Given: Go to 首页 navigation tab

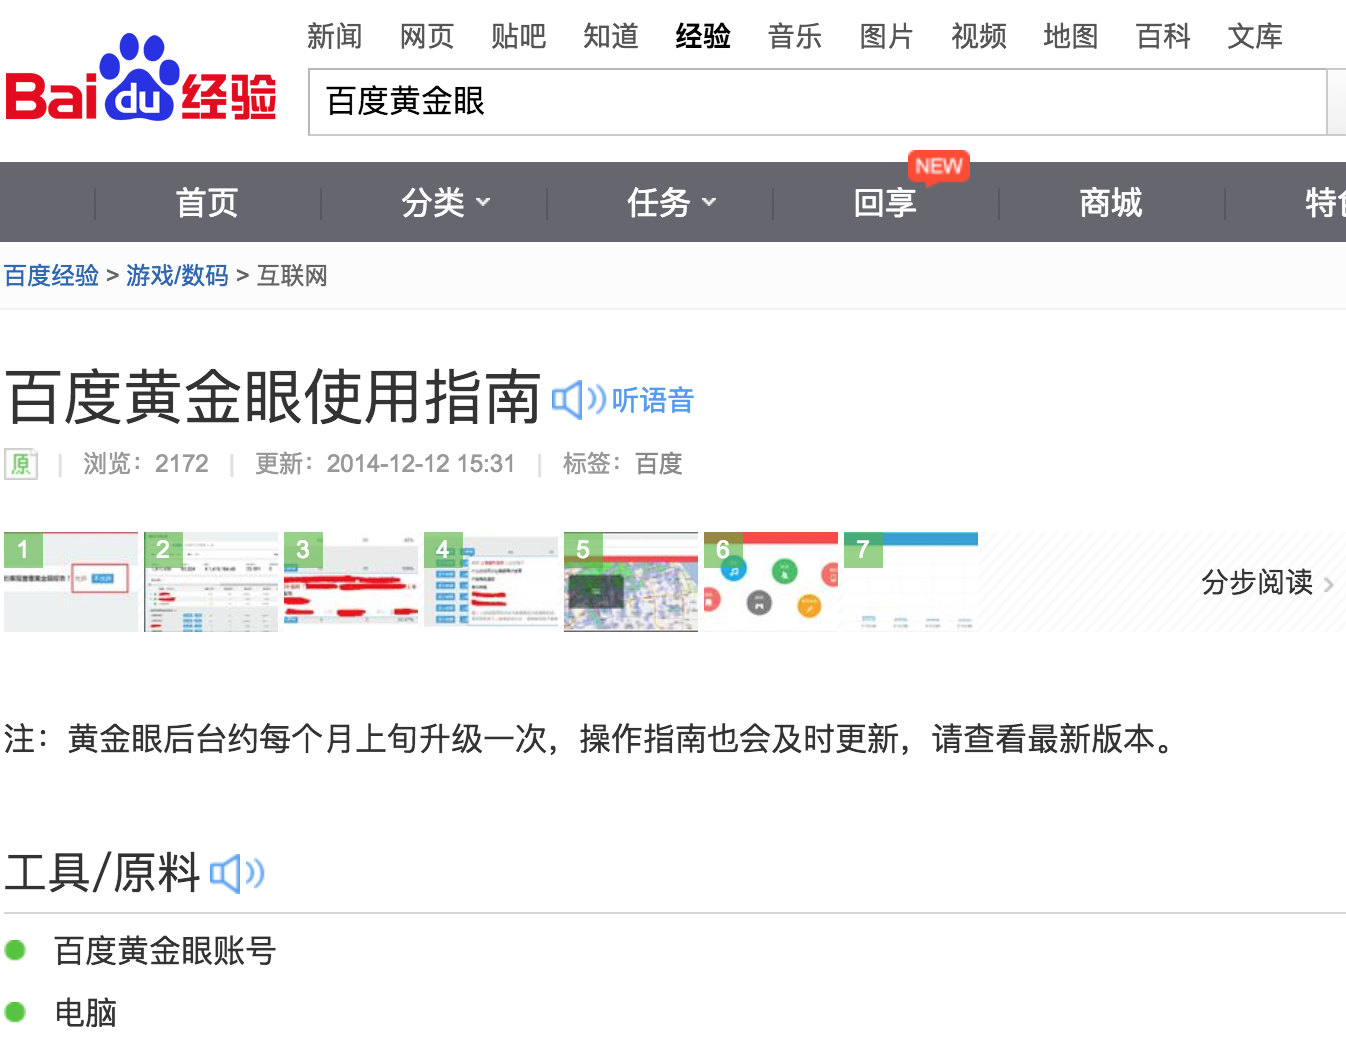Looking at the screenshot, I should coord(207,203).
